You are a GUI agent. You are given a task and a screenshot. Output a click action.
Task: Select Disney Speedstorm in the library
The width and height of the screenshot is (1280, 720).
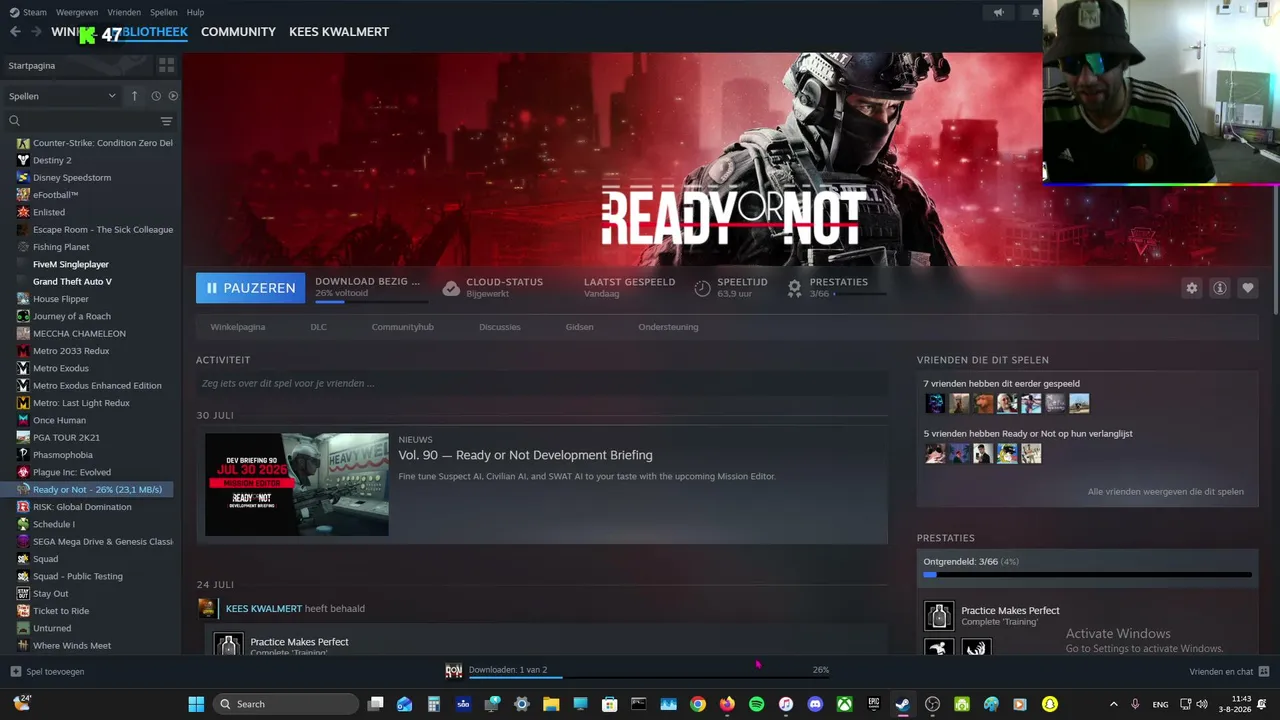(72, 177)
